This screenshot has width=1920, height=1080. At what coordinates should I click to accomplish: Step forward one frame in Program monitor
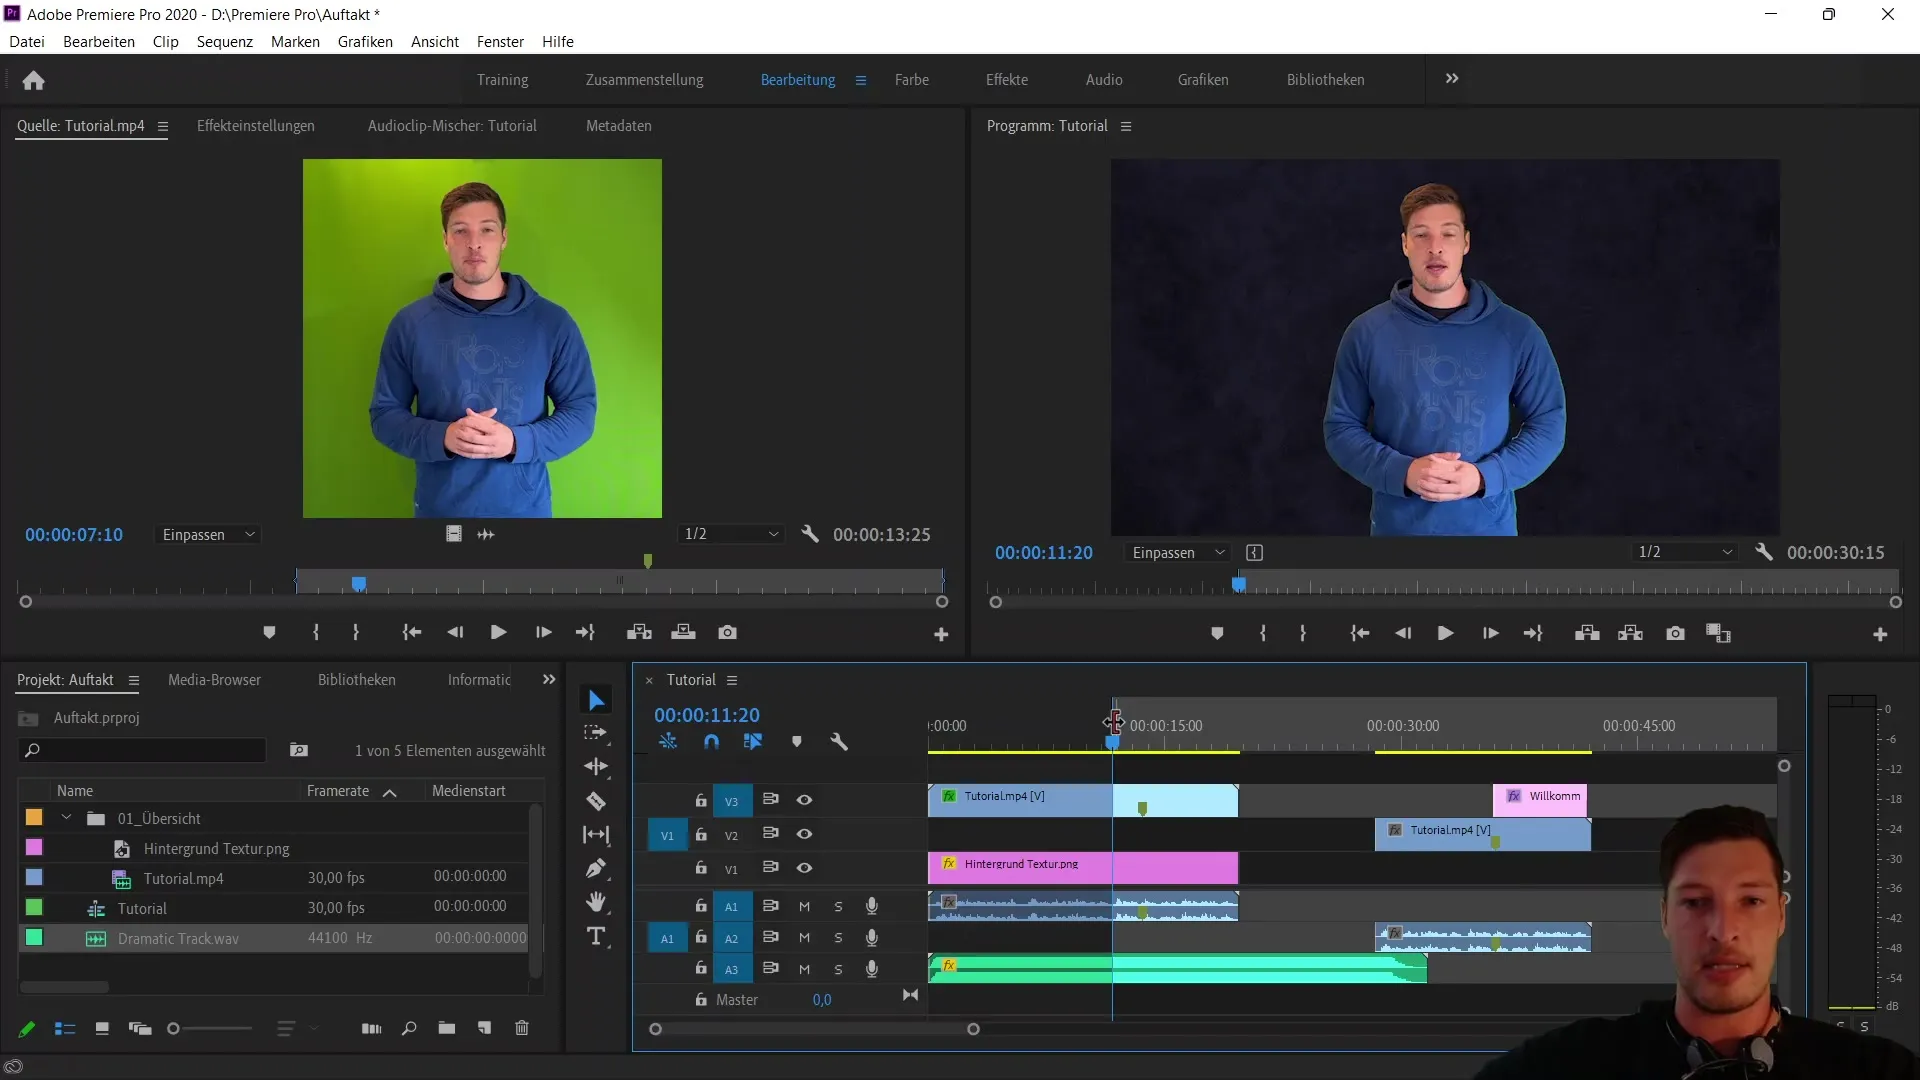pos(1490,633)
